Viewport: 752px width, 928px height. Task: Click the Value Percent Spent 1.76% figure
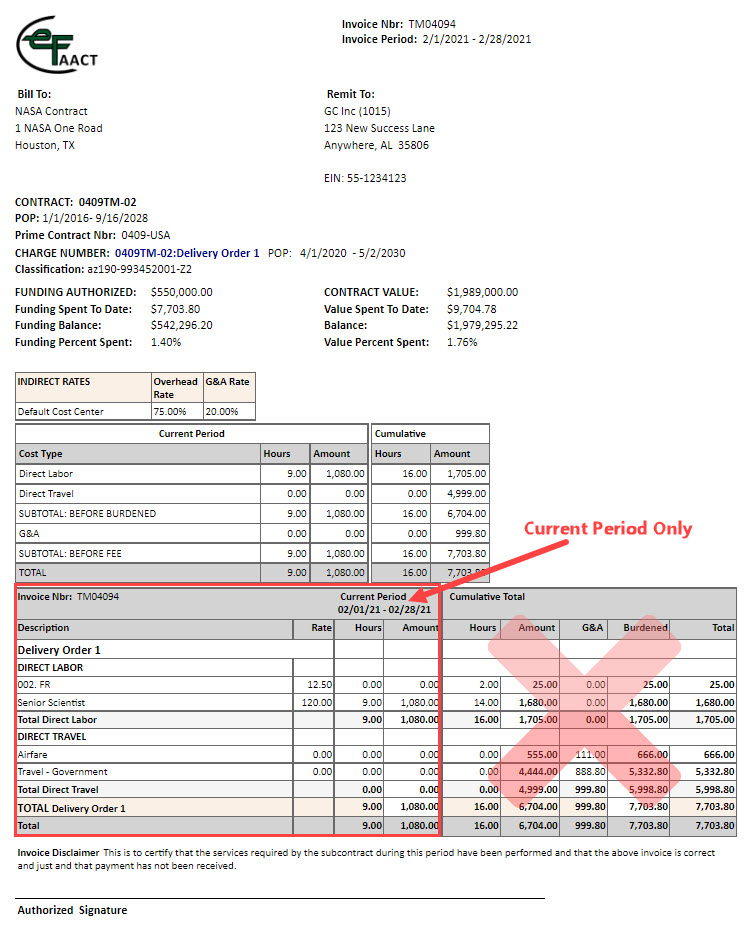(462, 342)
